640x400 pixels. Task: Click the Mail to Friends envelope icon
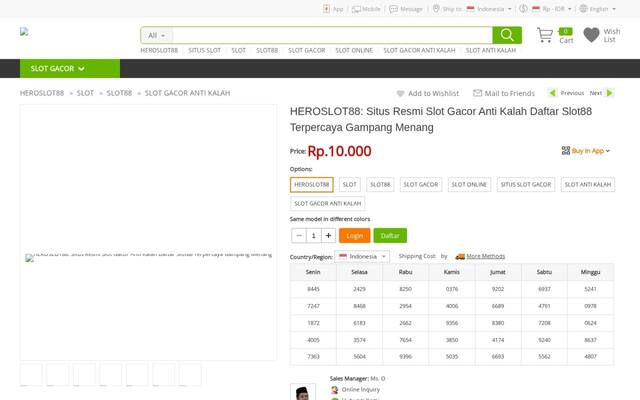point(477,93)
